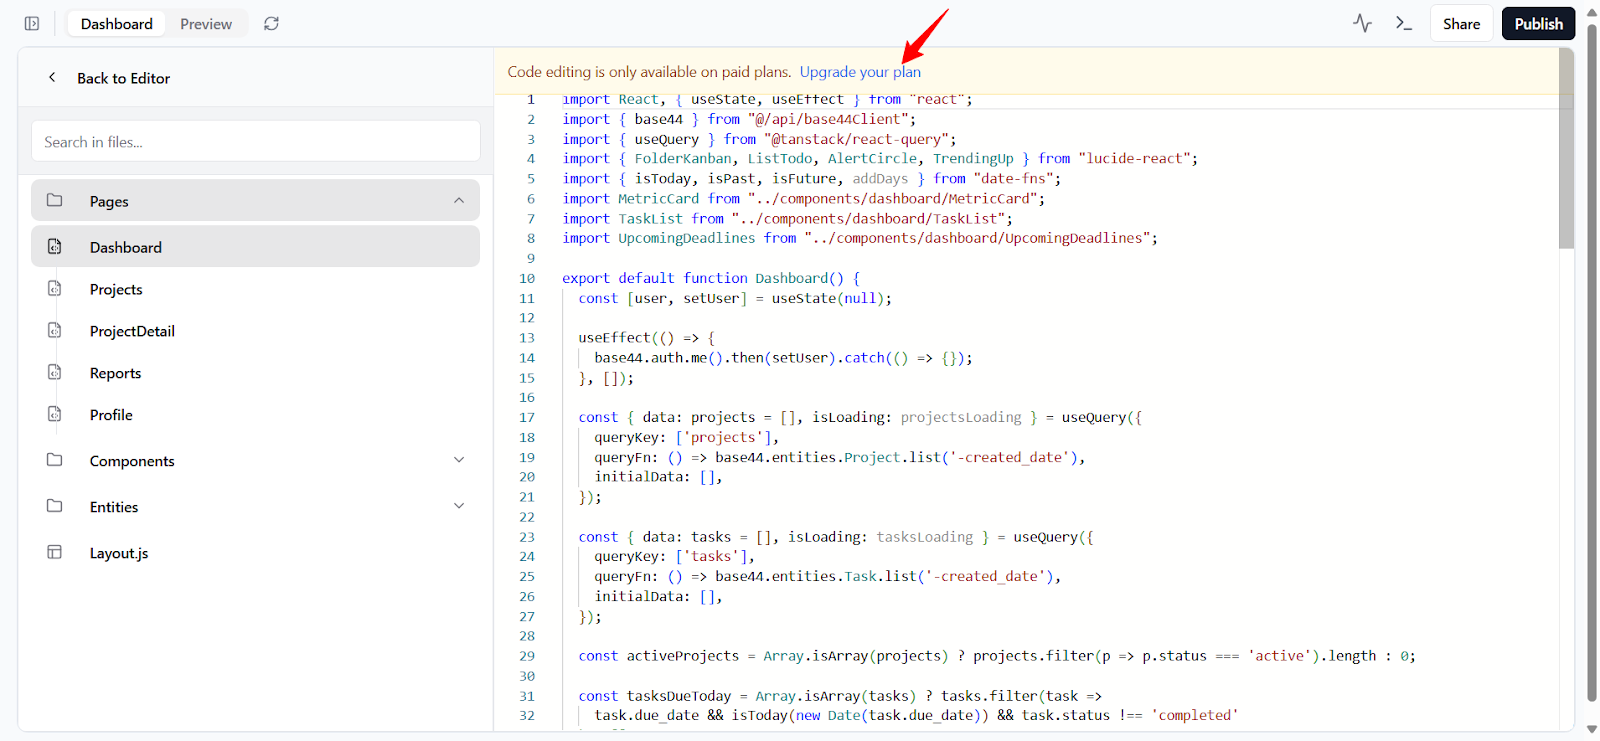Click the Layout.js layout icon

tap(55, 552)
